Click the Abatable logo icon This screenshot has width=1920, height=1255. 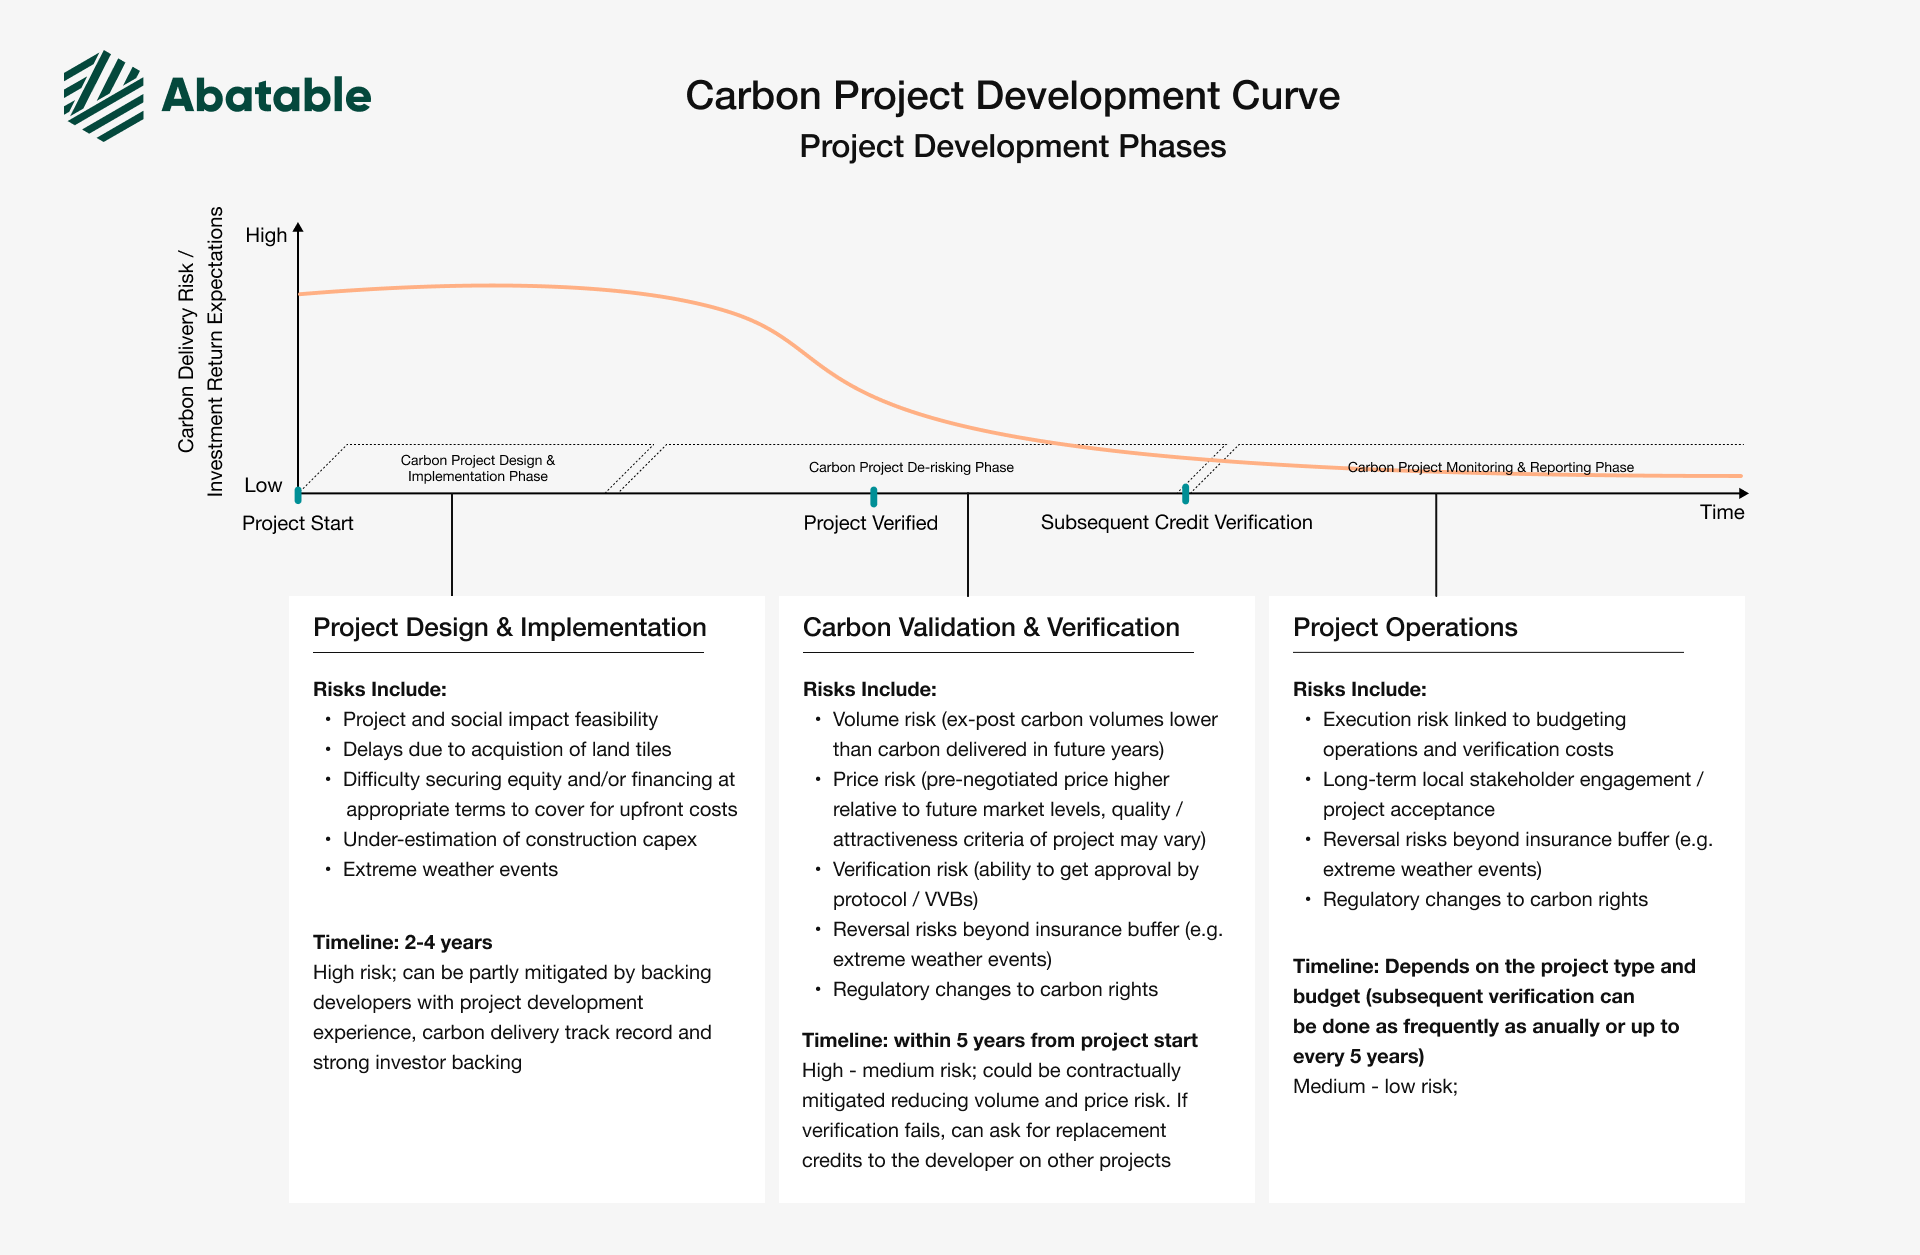[103, 97]
